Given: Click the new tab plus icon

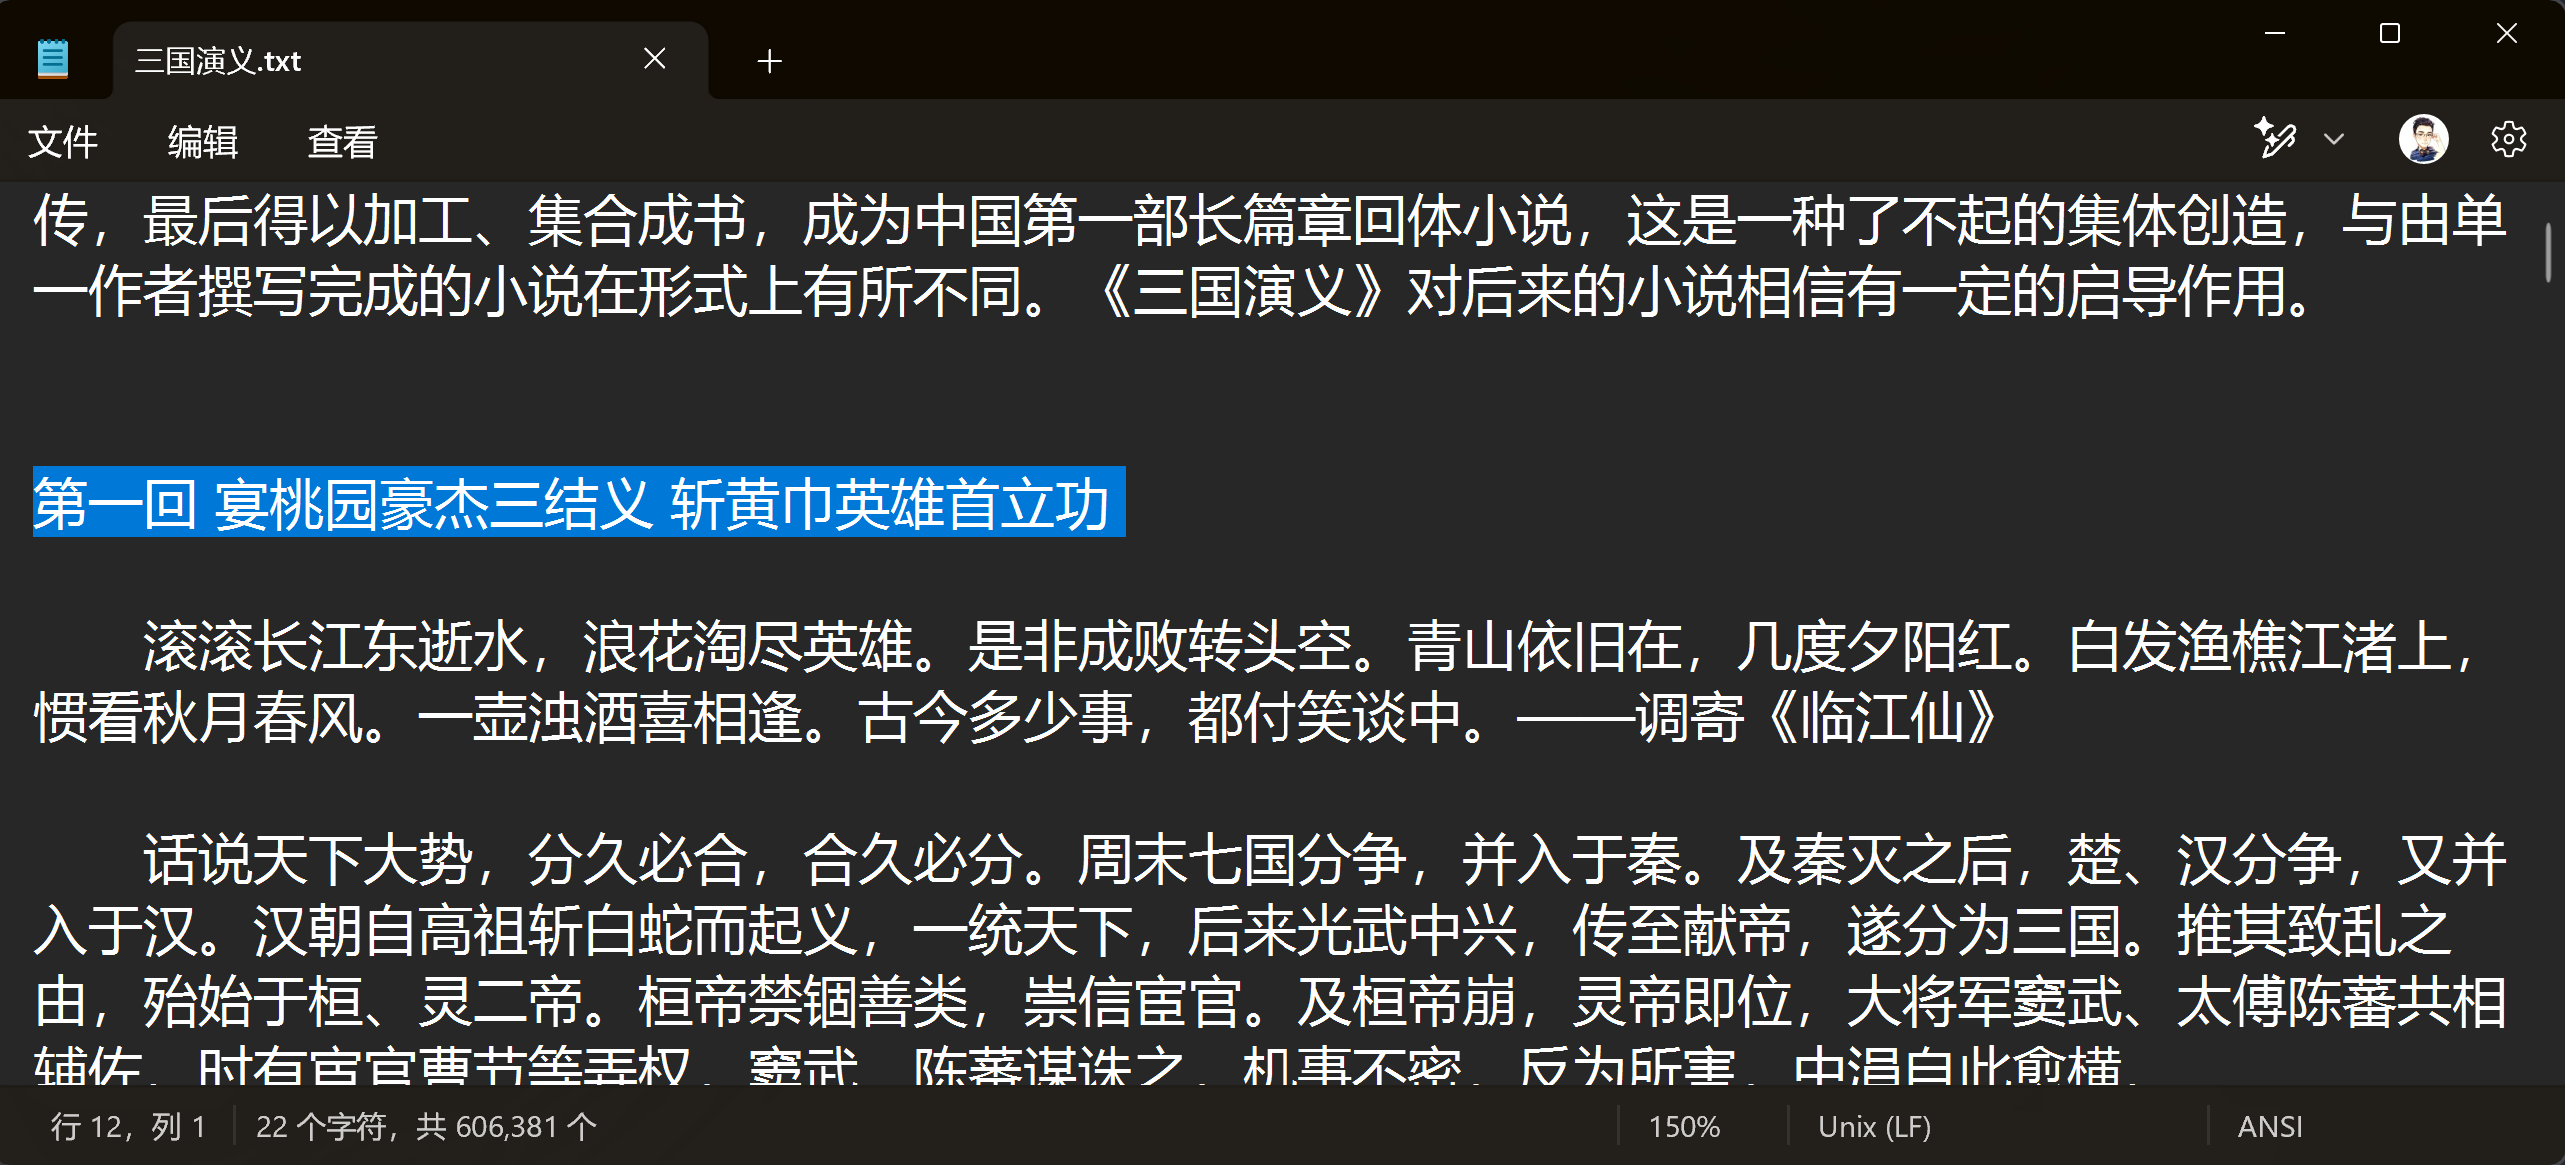Looking at the screenshot, I should [x=769, y=61].
